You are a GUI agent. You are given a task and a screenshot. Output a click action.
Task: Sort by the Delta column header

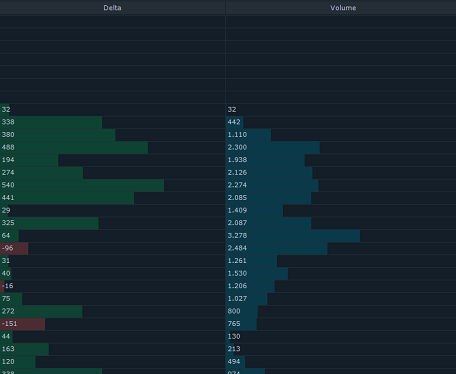coord(112,8)
